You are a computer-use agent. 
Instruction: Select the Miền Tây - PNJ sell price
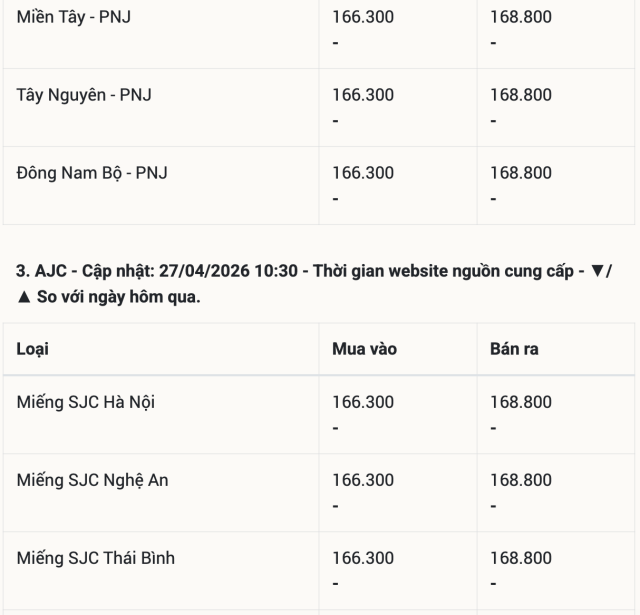point(520,17)
